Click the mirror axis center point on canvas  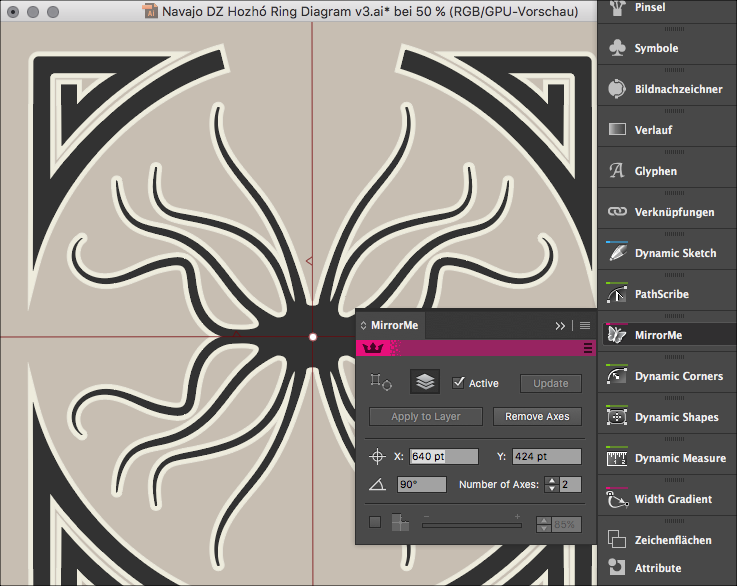pyautogui.click(x=313, y=337)
